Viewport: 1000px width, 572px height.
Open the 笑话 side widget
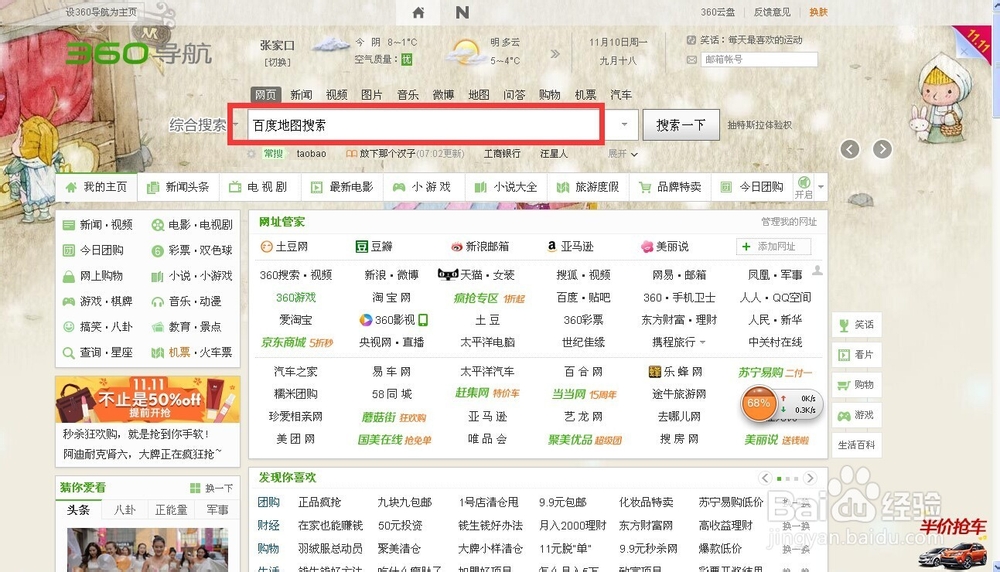click(x=857, y=325)
